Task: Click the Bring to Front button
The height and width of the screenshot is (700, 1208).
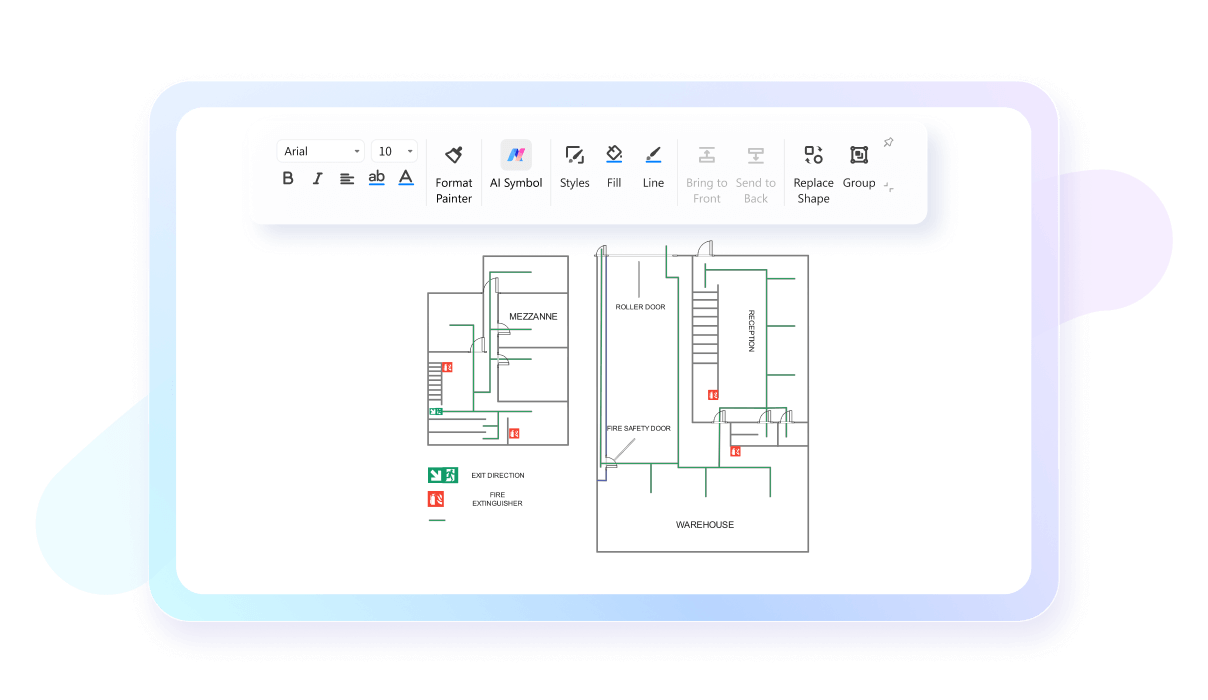Action: pyautogui.click(x=707, y=174)
